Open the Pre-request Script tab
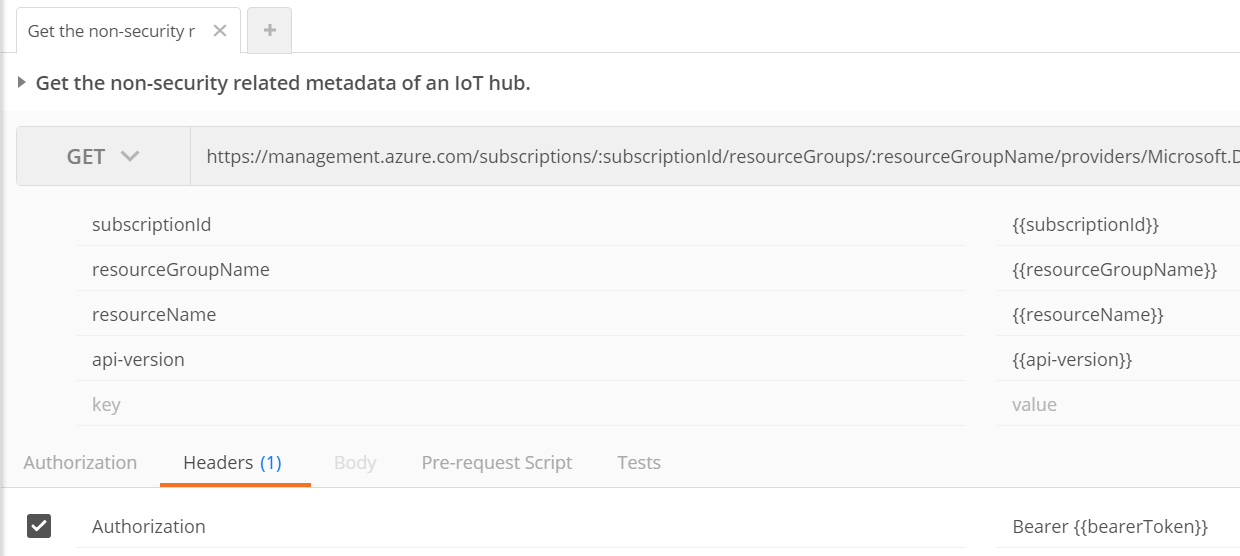The image size is (1240, 556). [x=497, y=463]
